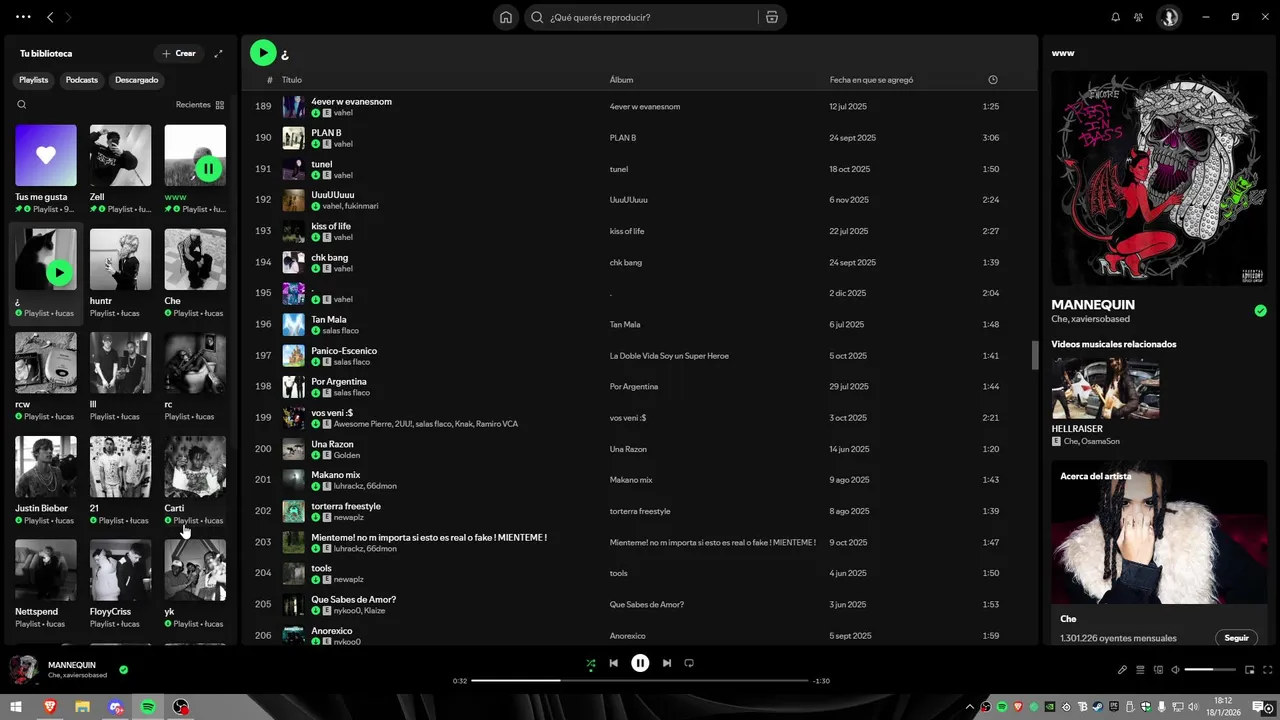
Task: Filter library by Podcasts
Action: click(x=82, y=80)
